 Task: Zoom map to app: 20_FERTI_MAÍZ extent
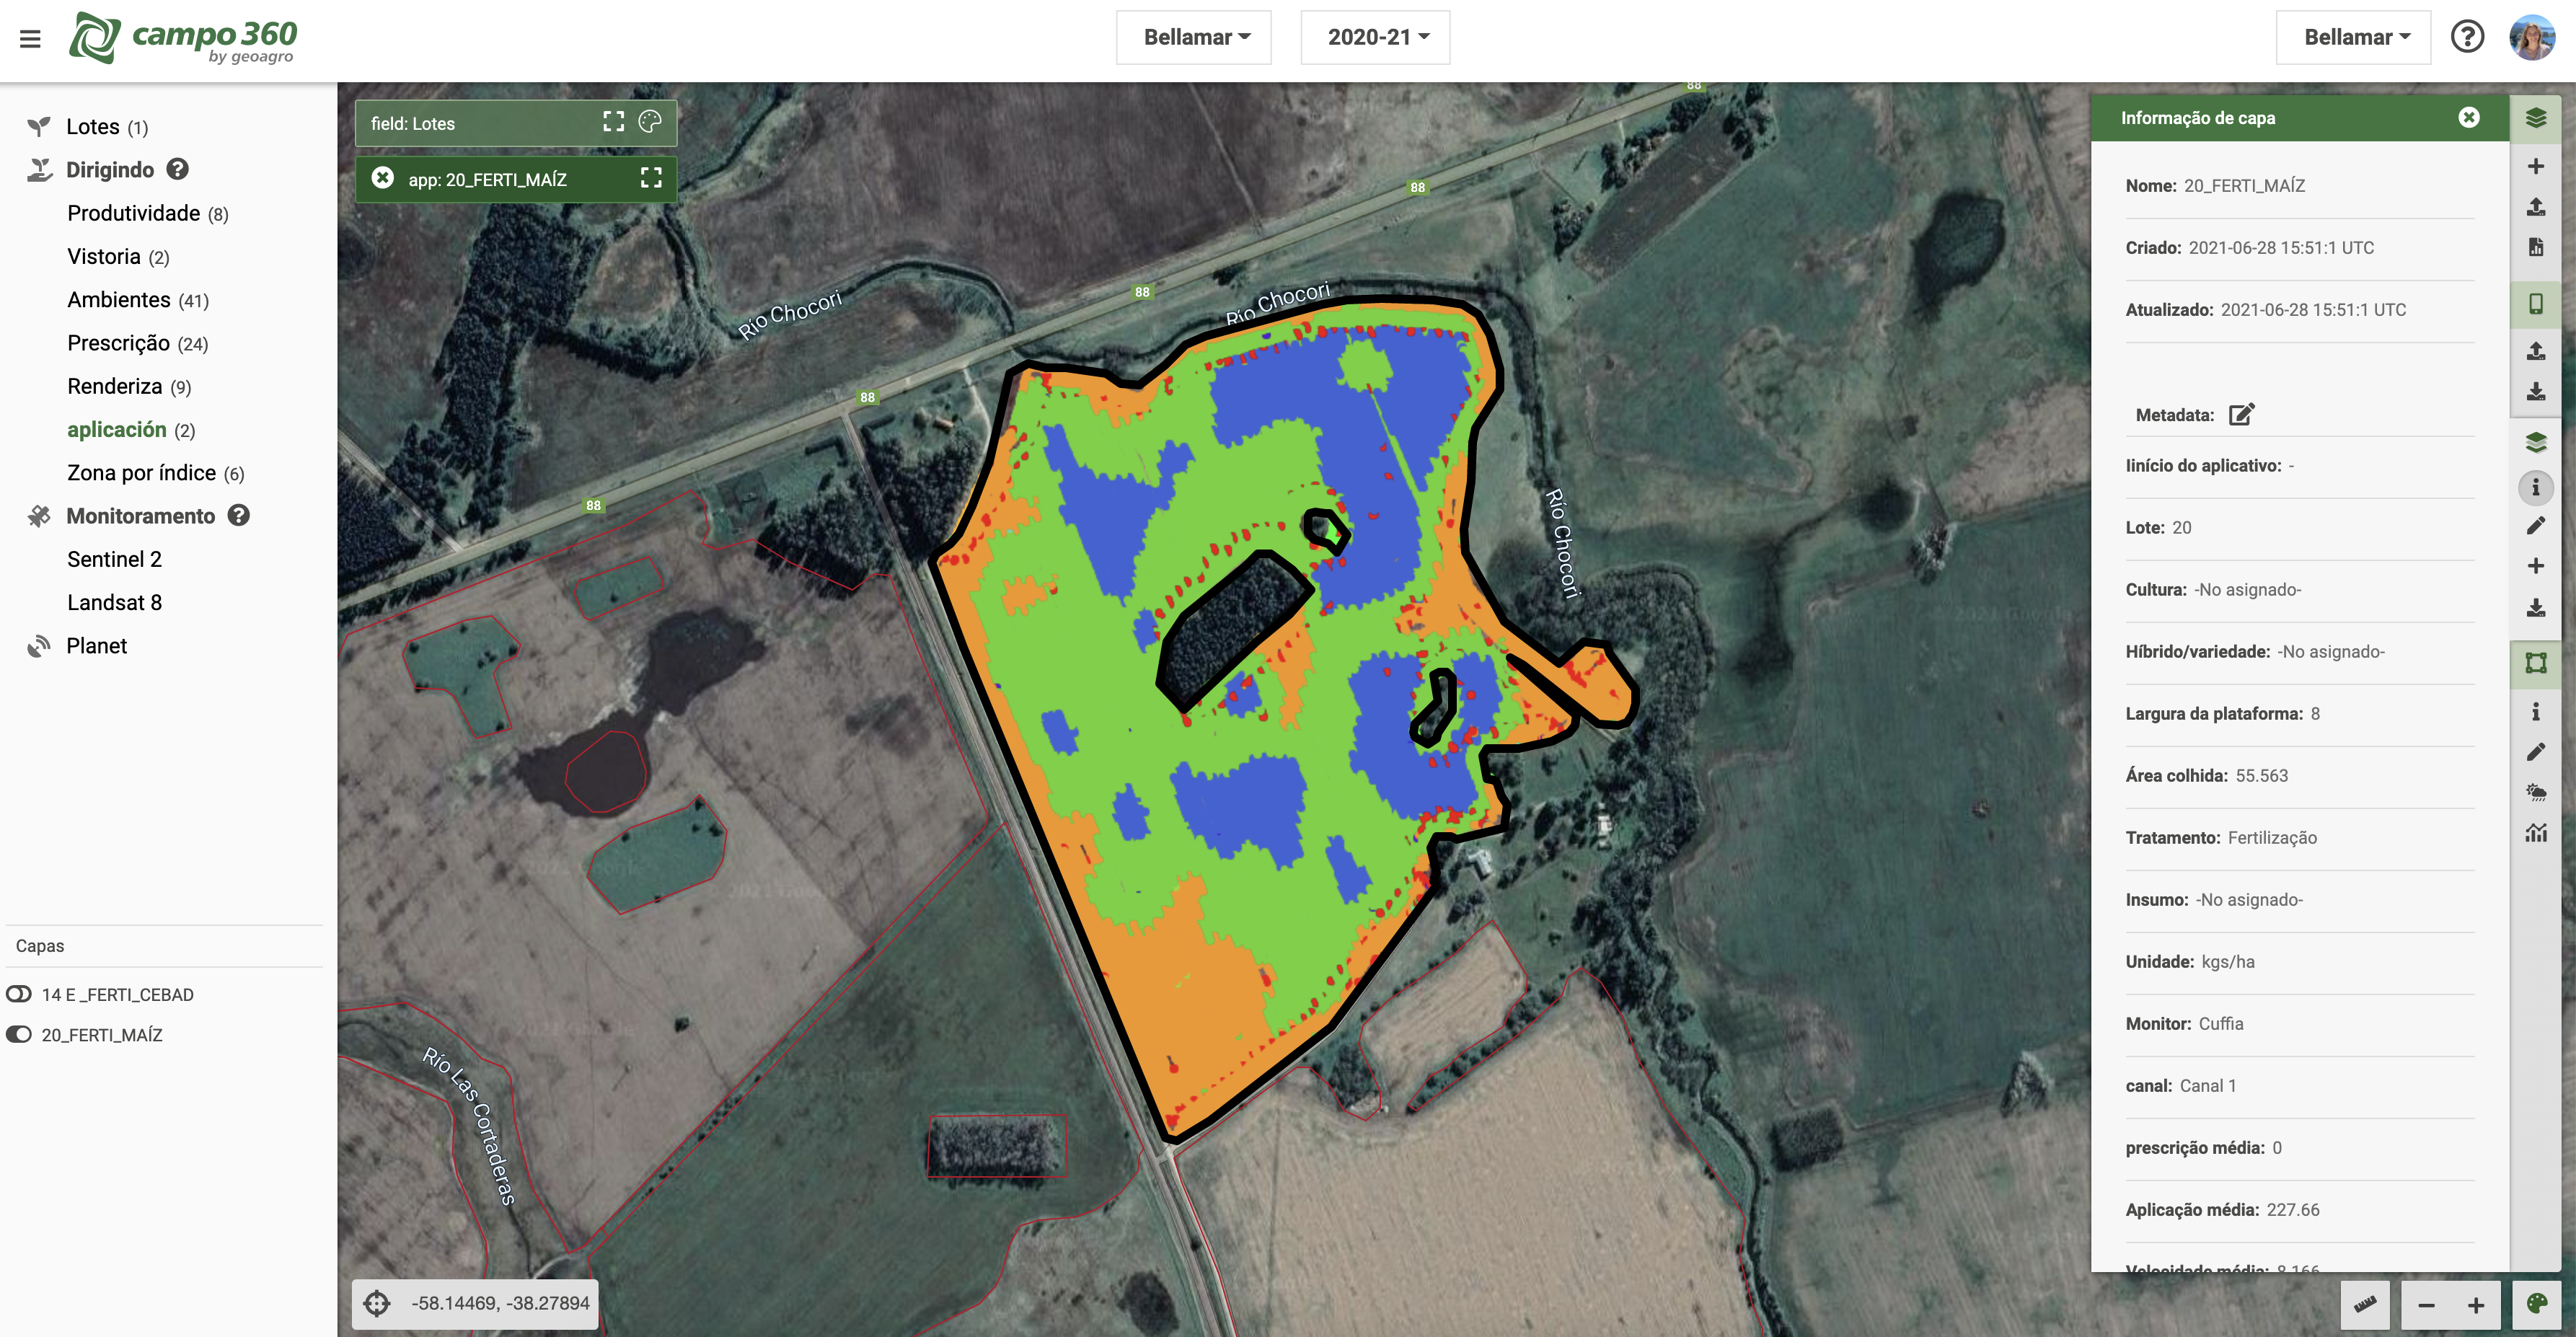click(x=651, y=178)
